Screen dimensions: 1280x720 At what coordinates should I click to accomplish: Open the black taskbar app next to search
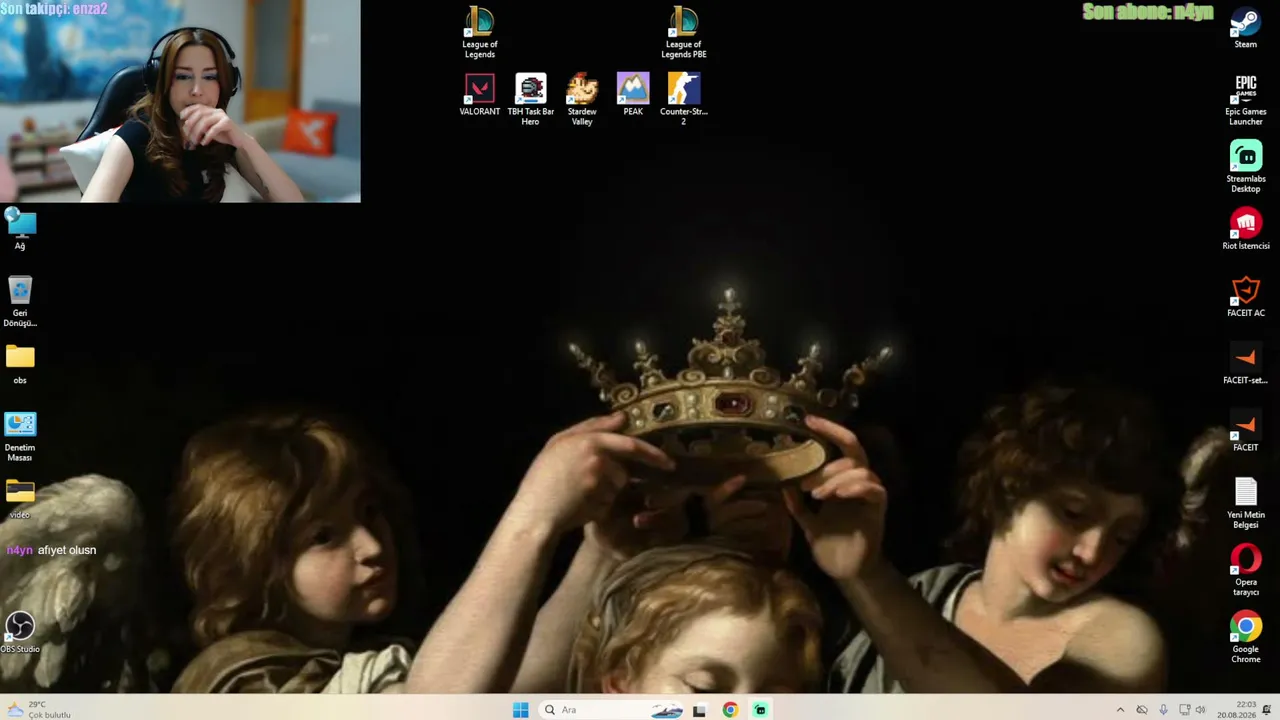coord(699,710)
